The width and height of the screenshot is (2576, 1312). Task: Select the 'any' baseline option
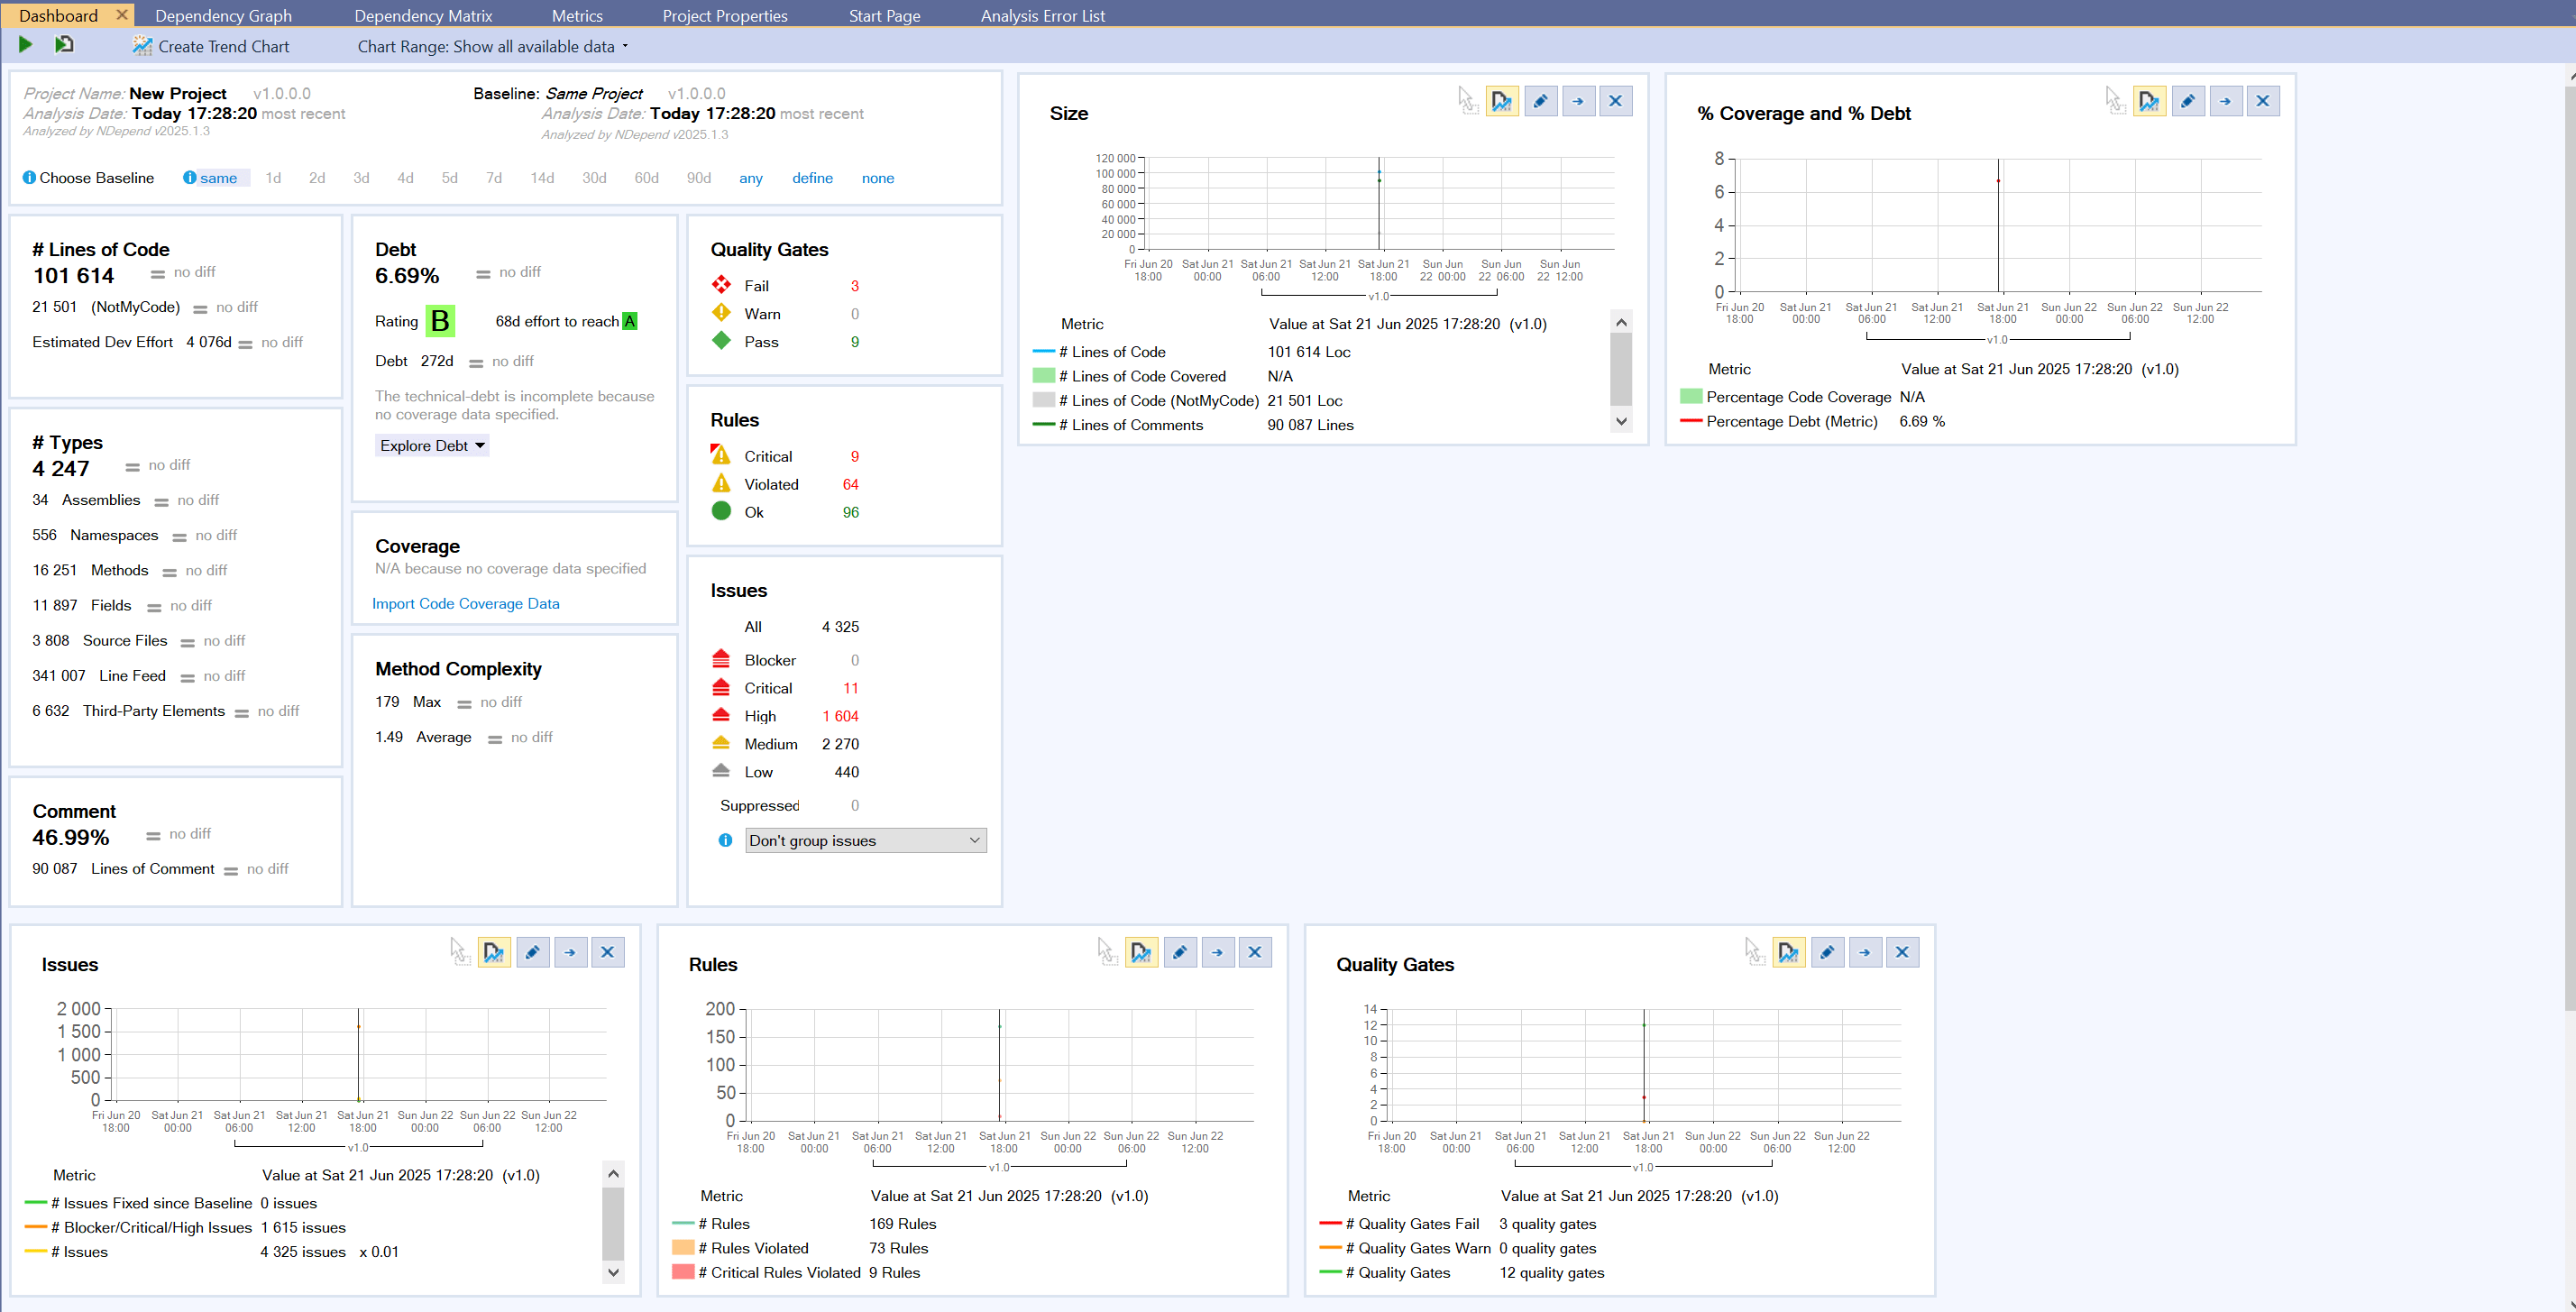750,178
